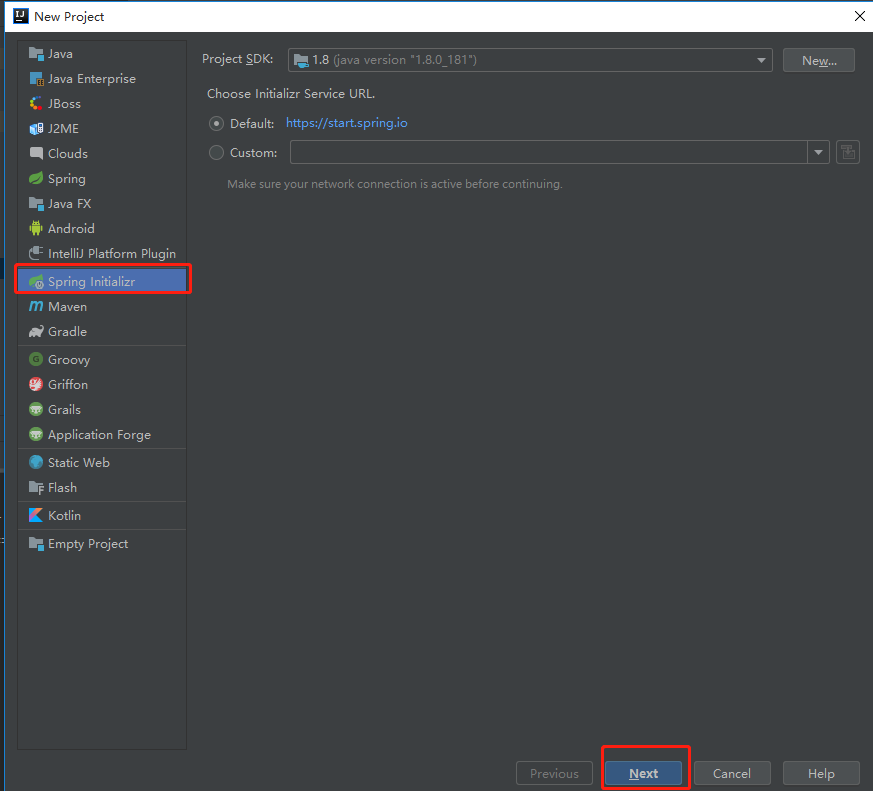Click the Static Web globe icon
Image resolution: width=873 pixels, height=791 pixels.
[36, 463]
